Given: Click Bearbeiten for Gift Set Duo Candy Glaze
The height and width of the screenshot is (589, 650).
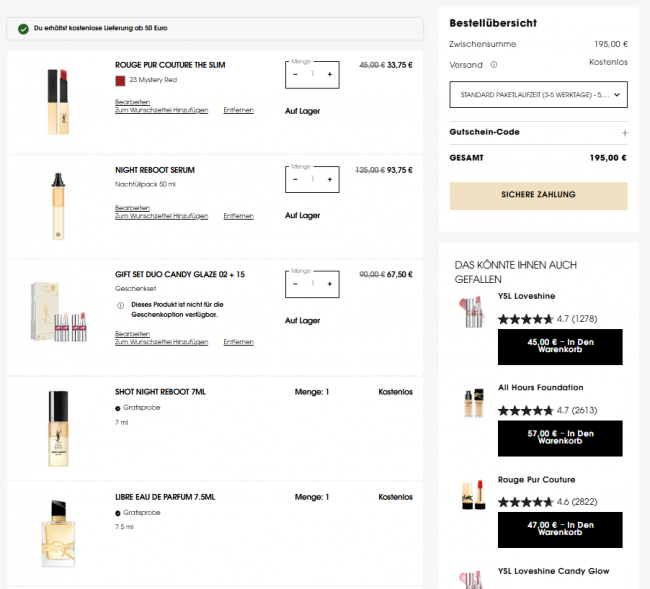Looking at the screenshot, I should click(132, 334).
